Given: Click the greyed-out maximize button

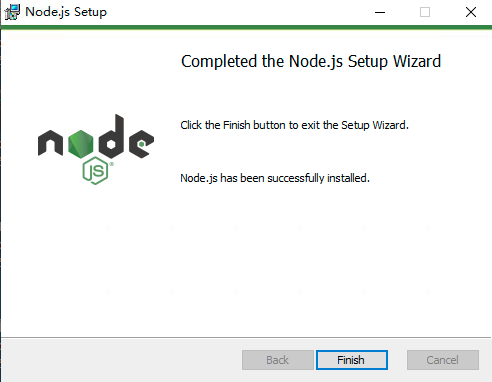Looking at the screenshot, I should point(425,12).
